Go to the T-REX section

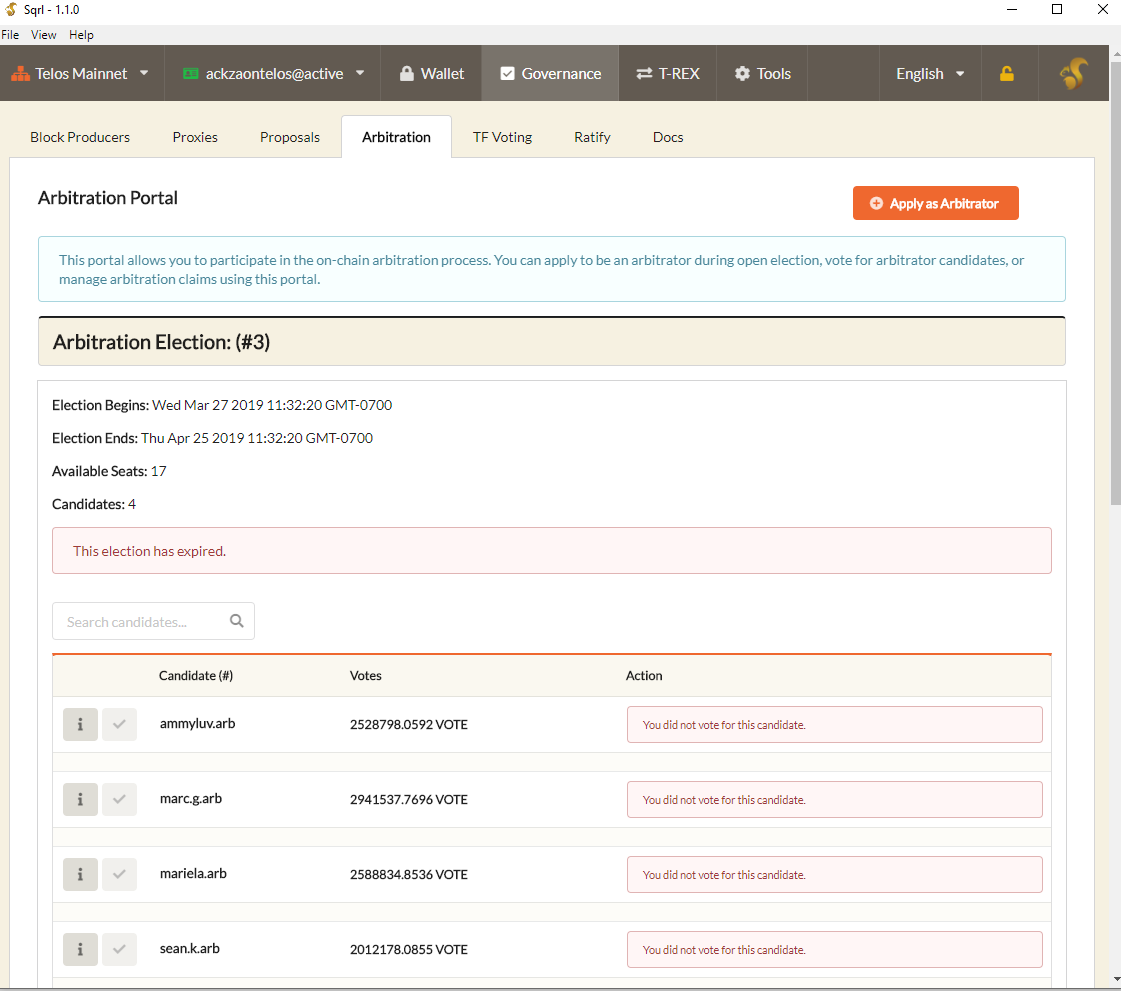point(667,74)
